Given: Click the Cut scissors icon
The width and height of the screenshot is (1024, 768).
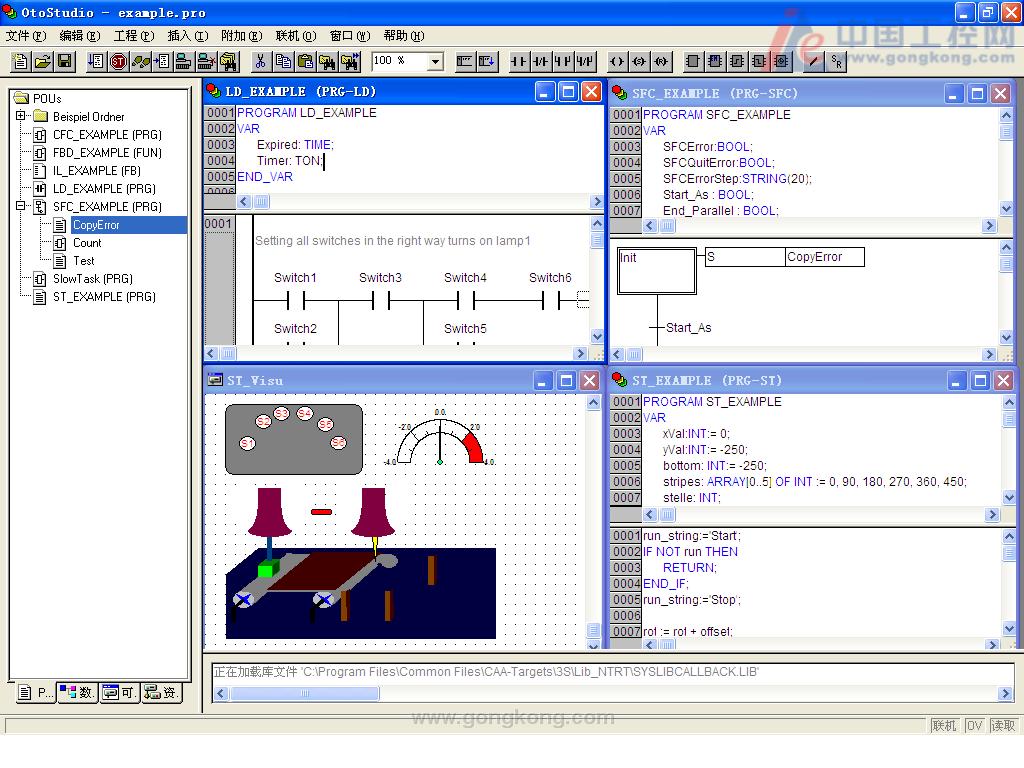Looking at the screenshot, I should 260,62.
